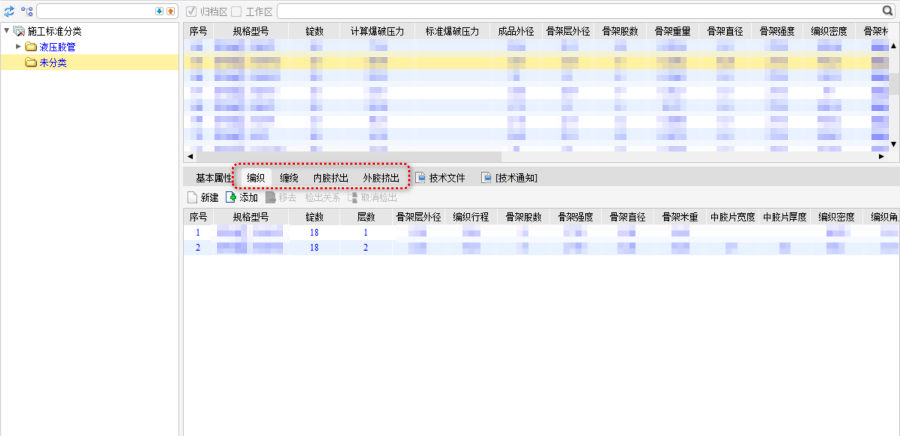Click the green-plus icon of 添加
Image resolution: width=900 pixels, height=436 pixels.
point(231,197)
